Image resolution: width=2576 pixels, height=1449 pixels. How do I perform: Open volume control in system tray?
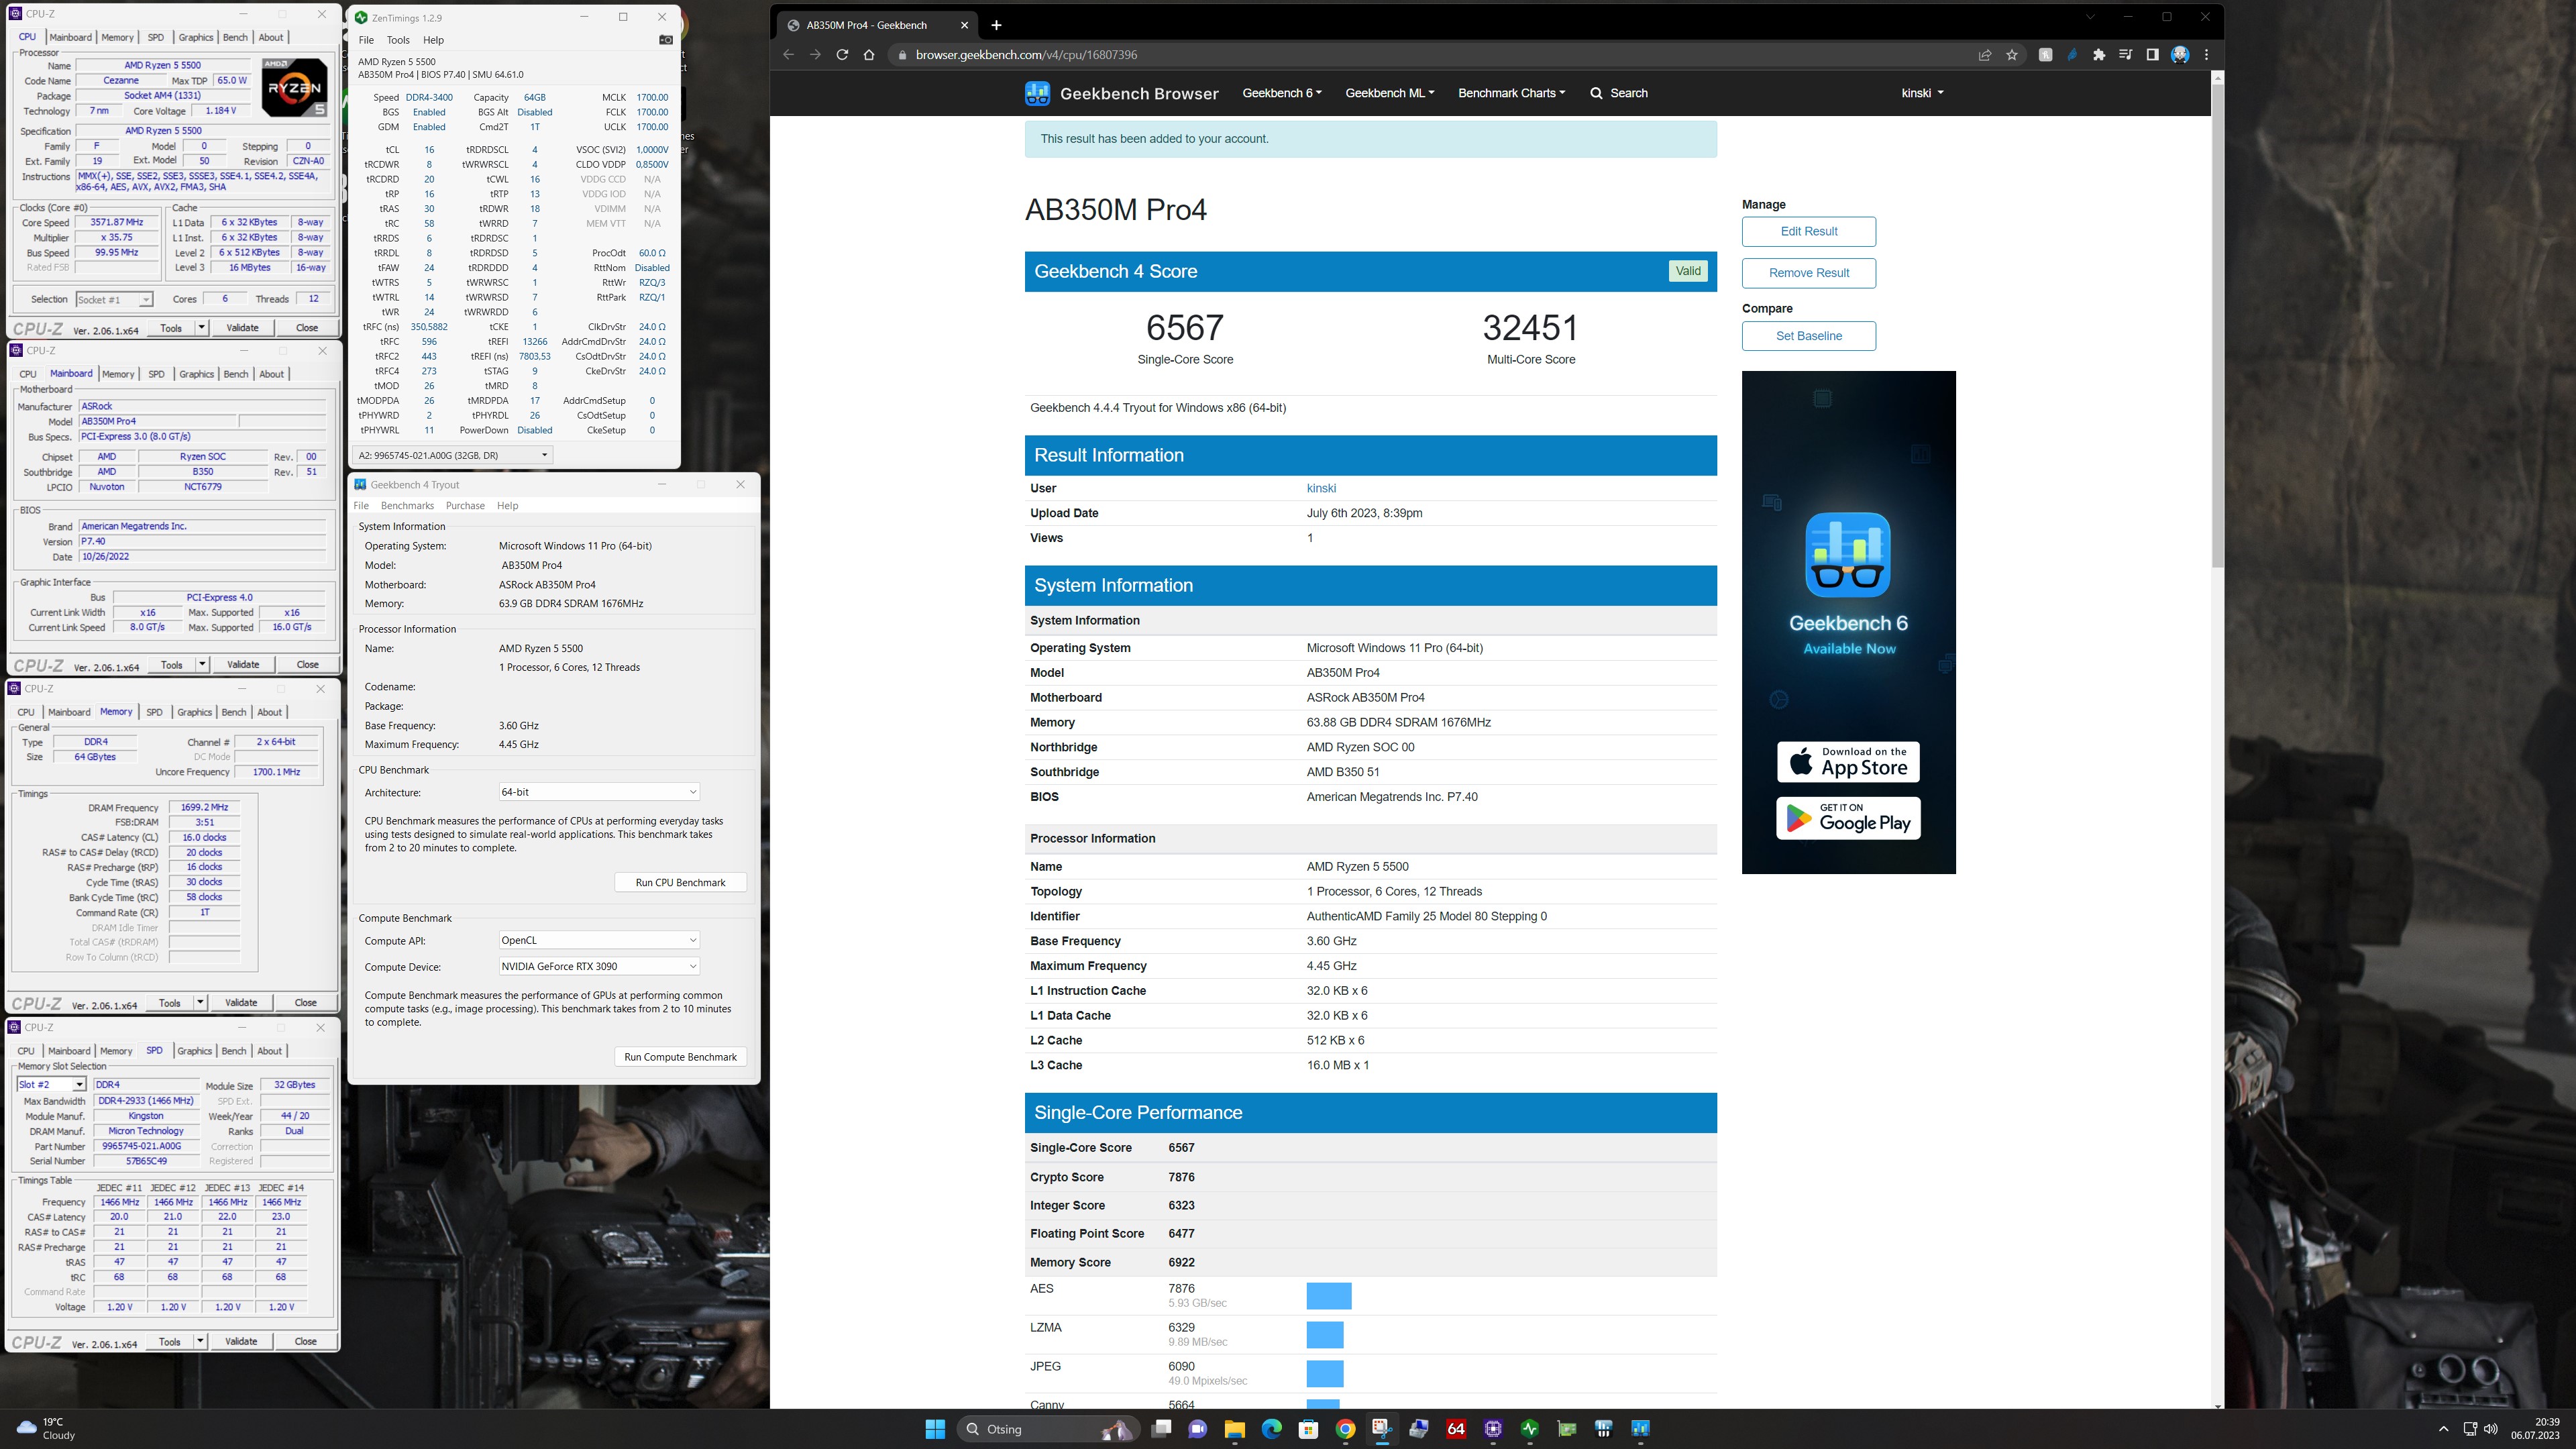(2490, 1429)
